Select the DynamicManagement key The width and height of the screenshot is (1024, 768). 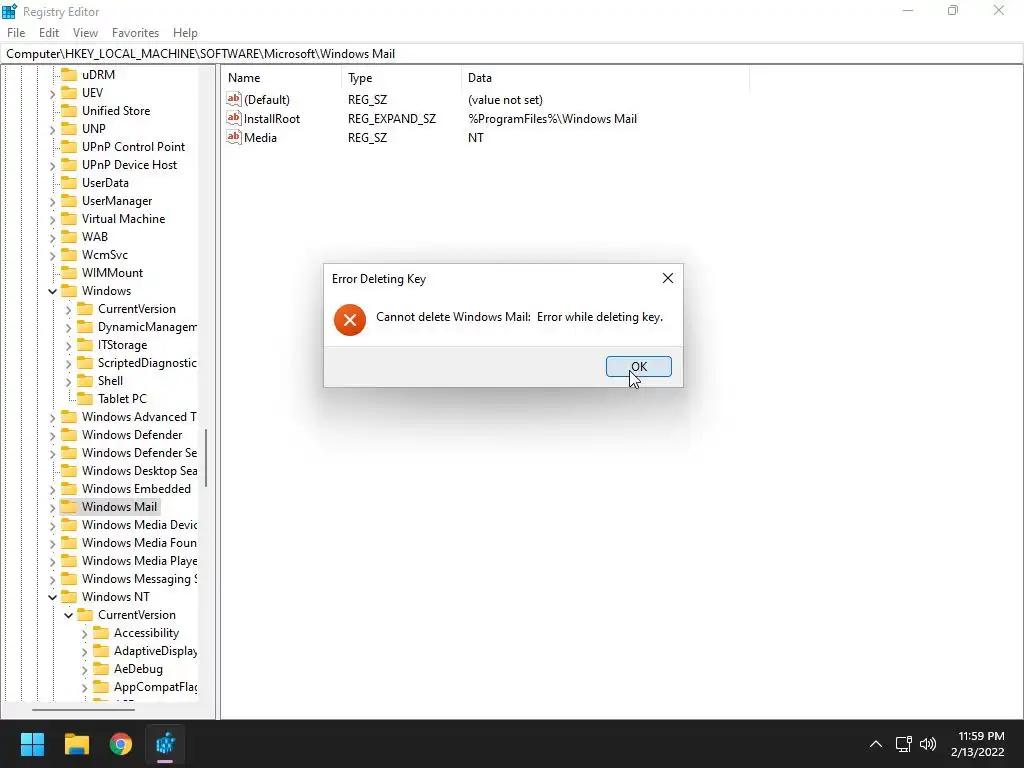[x=147, y=327]
